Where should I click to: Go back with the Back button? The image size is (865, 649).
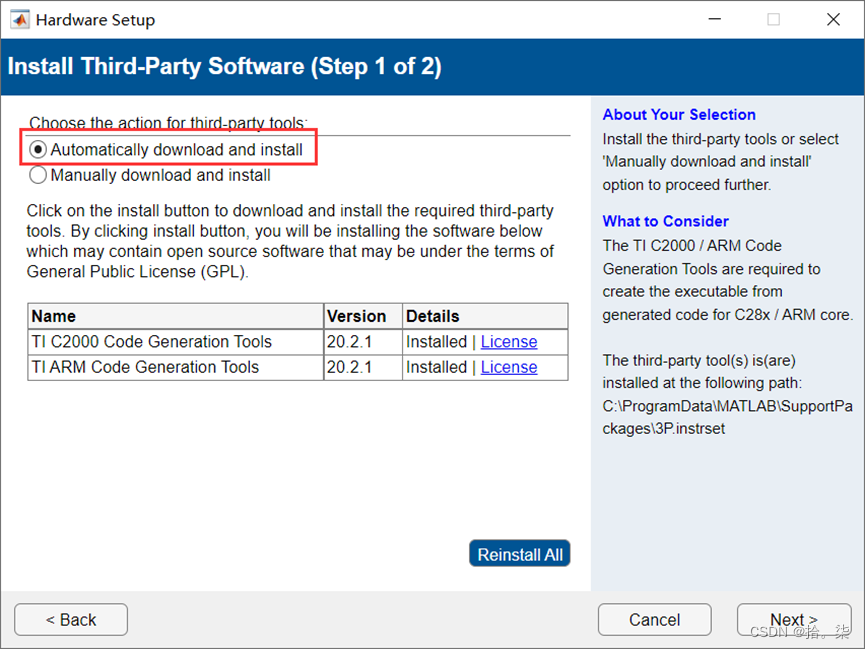click(x=71, y=620)
